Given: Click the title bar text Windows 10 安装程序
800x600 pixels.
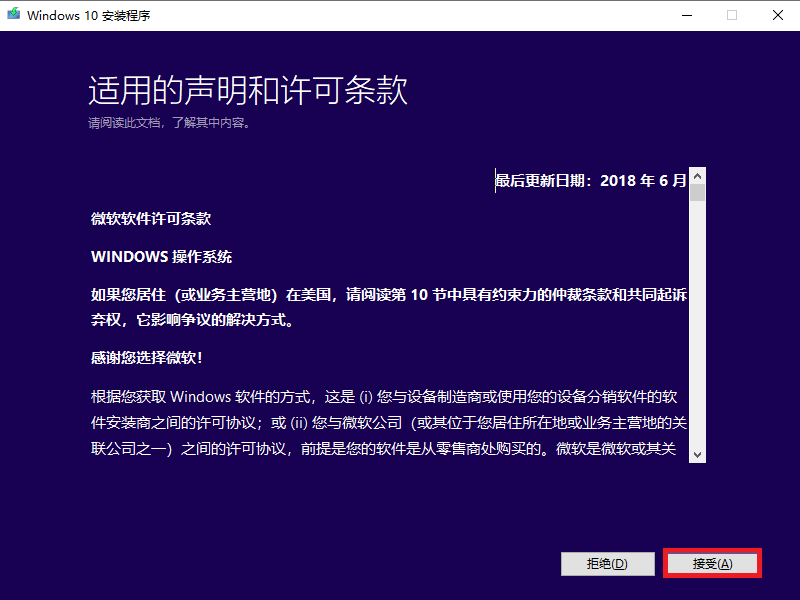Looking at the screenshot, I should [x=90, y=15].
